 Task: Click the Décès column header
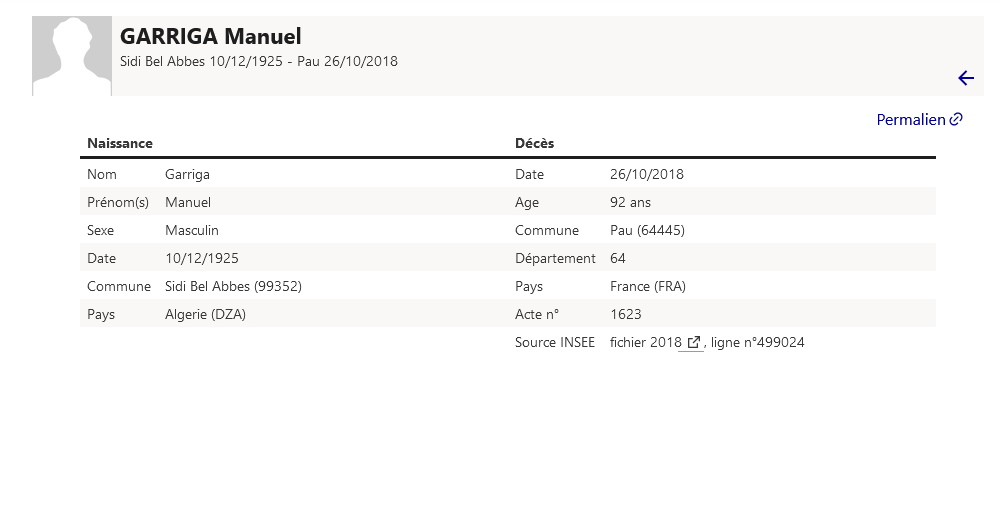[x=534, y=143]
